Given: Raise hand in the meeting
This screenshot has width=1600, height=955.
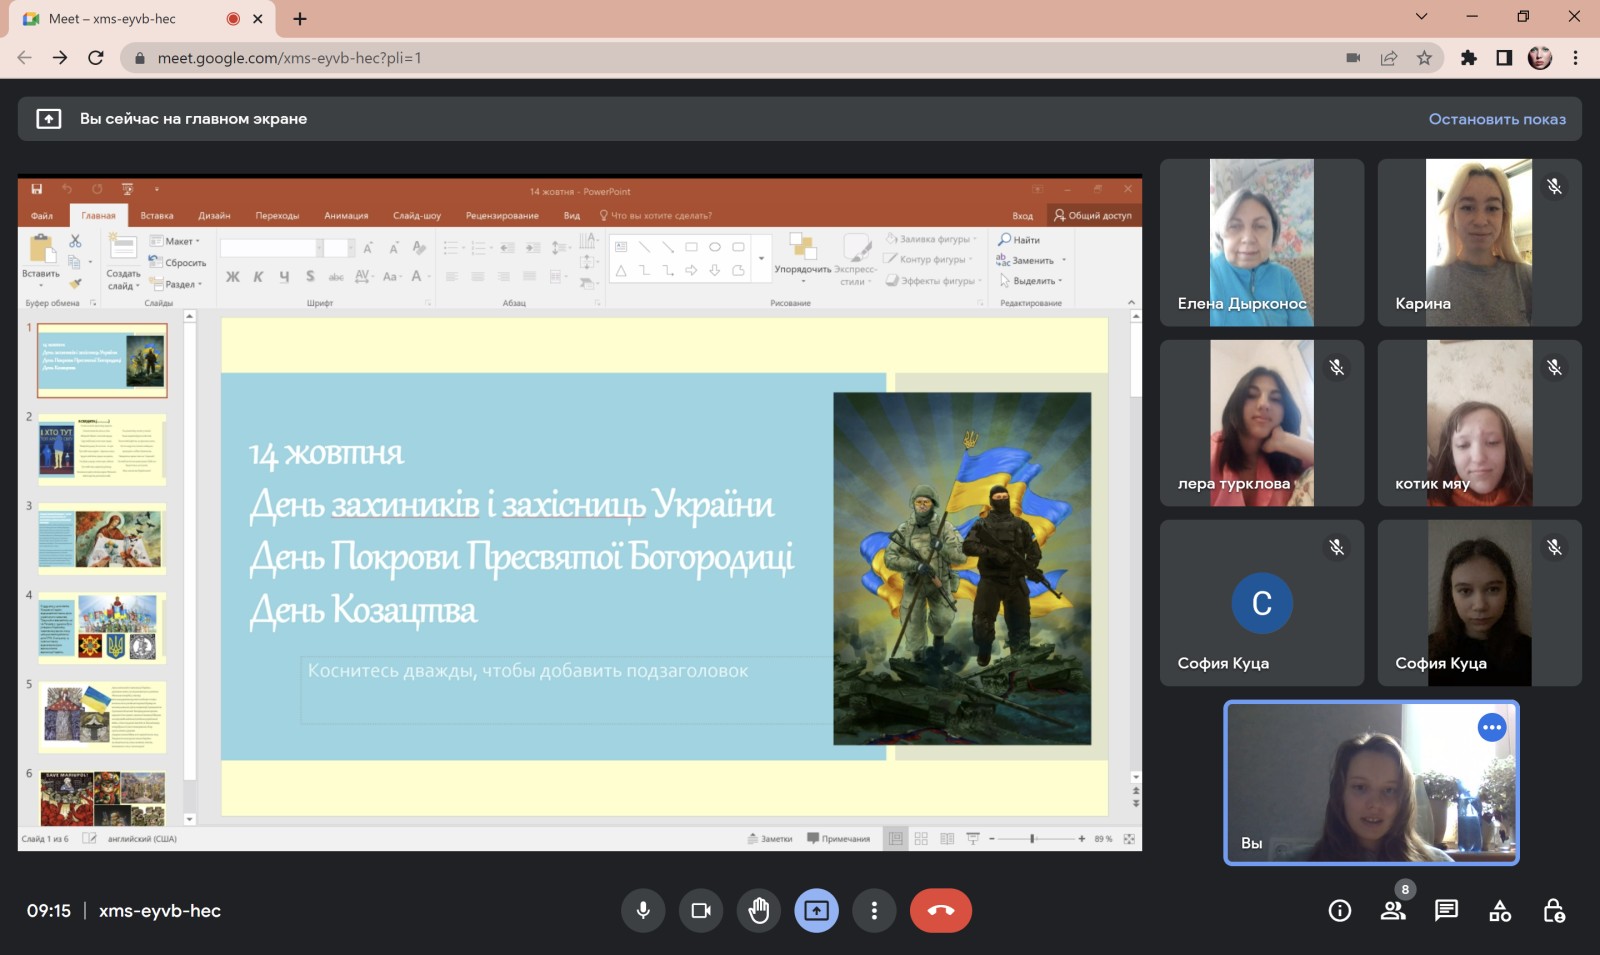Looking at the screenshot, I should tap(759, 910).
